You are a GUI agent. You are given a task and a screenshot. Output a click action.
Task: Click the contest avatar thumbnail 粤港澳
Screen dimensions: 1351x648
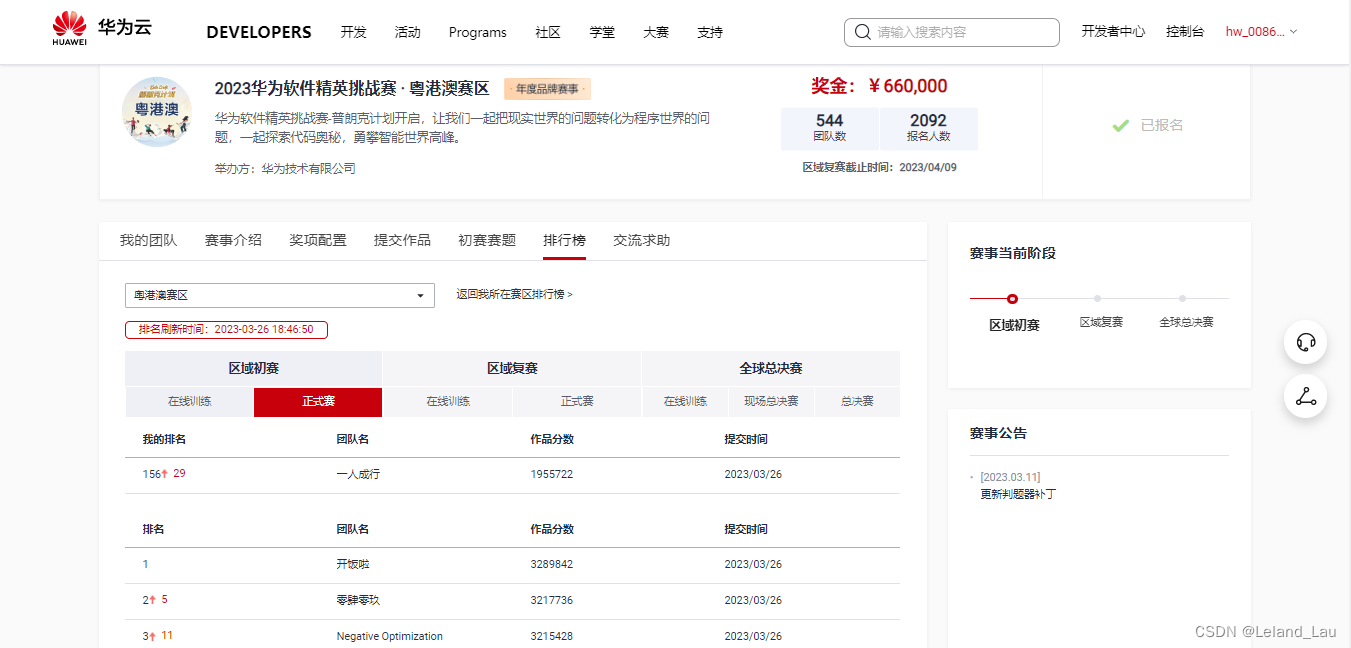pyautogui.click(x=157, y=112)
